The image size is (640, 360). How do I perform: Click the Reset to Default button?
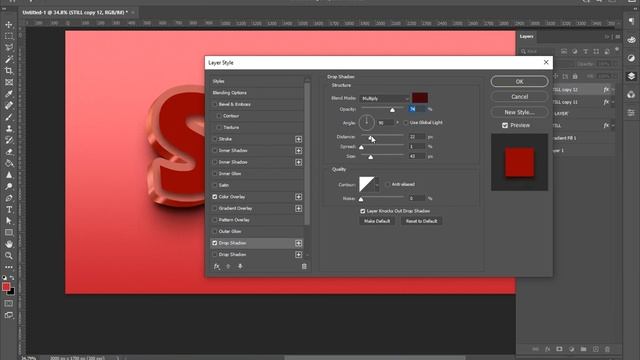pyautogui.click(x=421, y=221)
